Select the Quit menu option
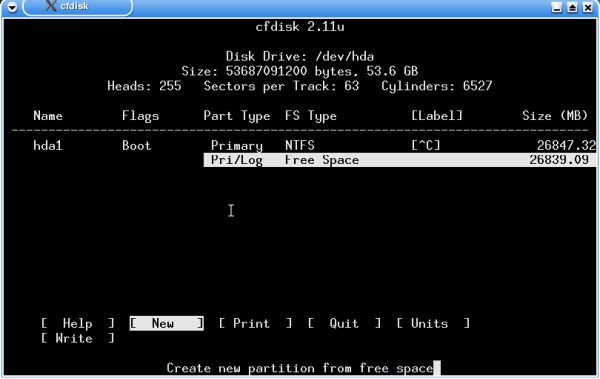This screenshot has height=379, width=600. 344,323
